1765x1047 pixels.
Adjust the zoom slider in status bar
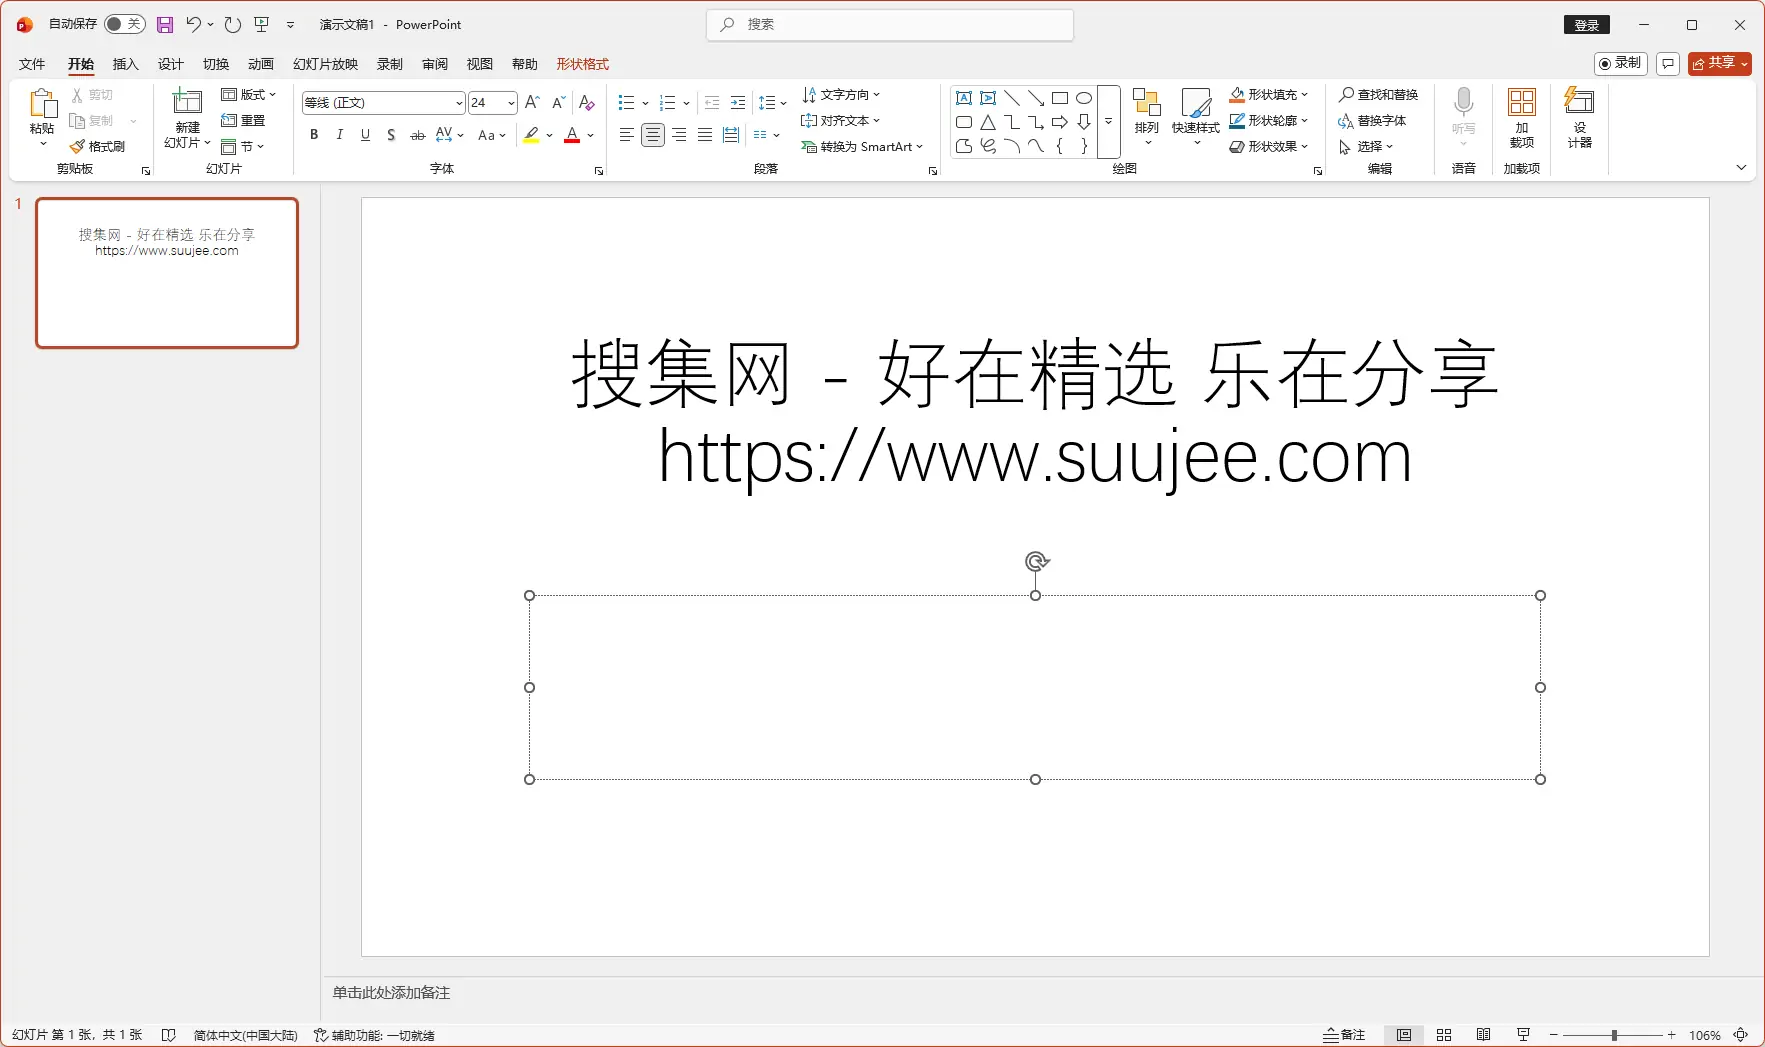point(1614,1035)
